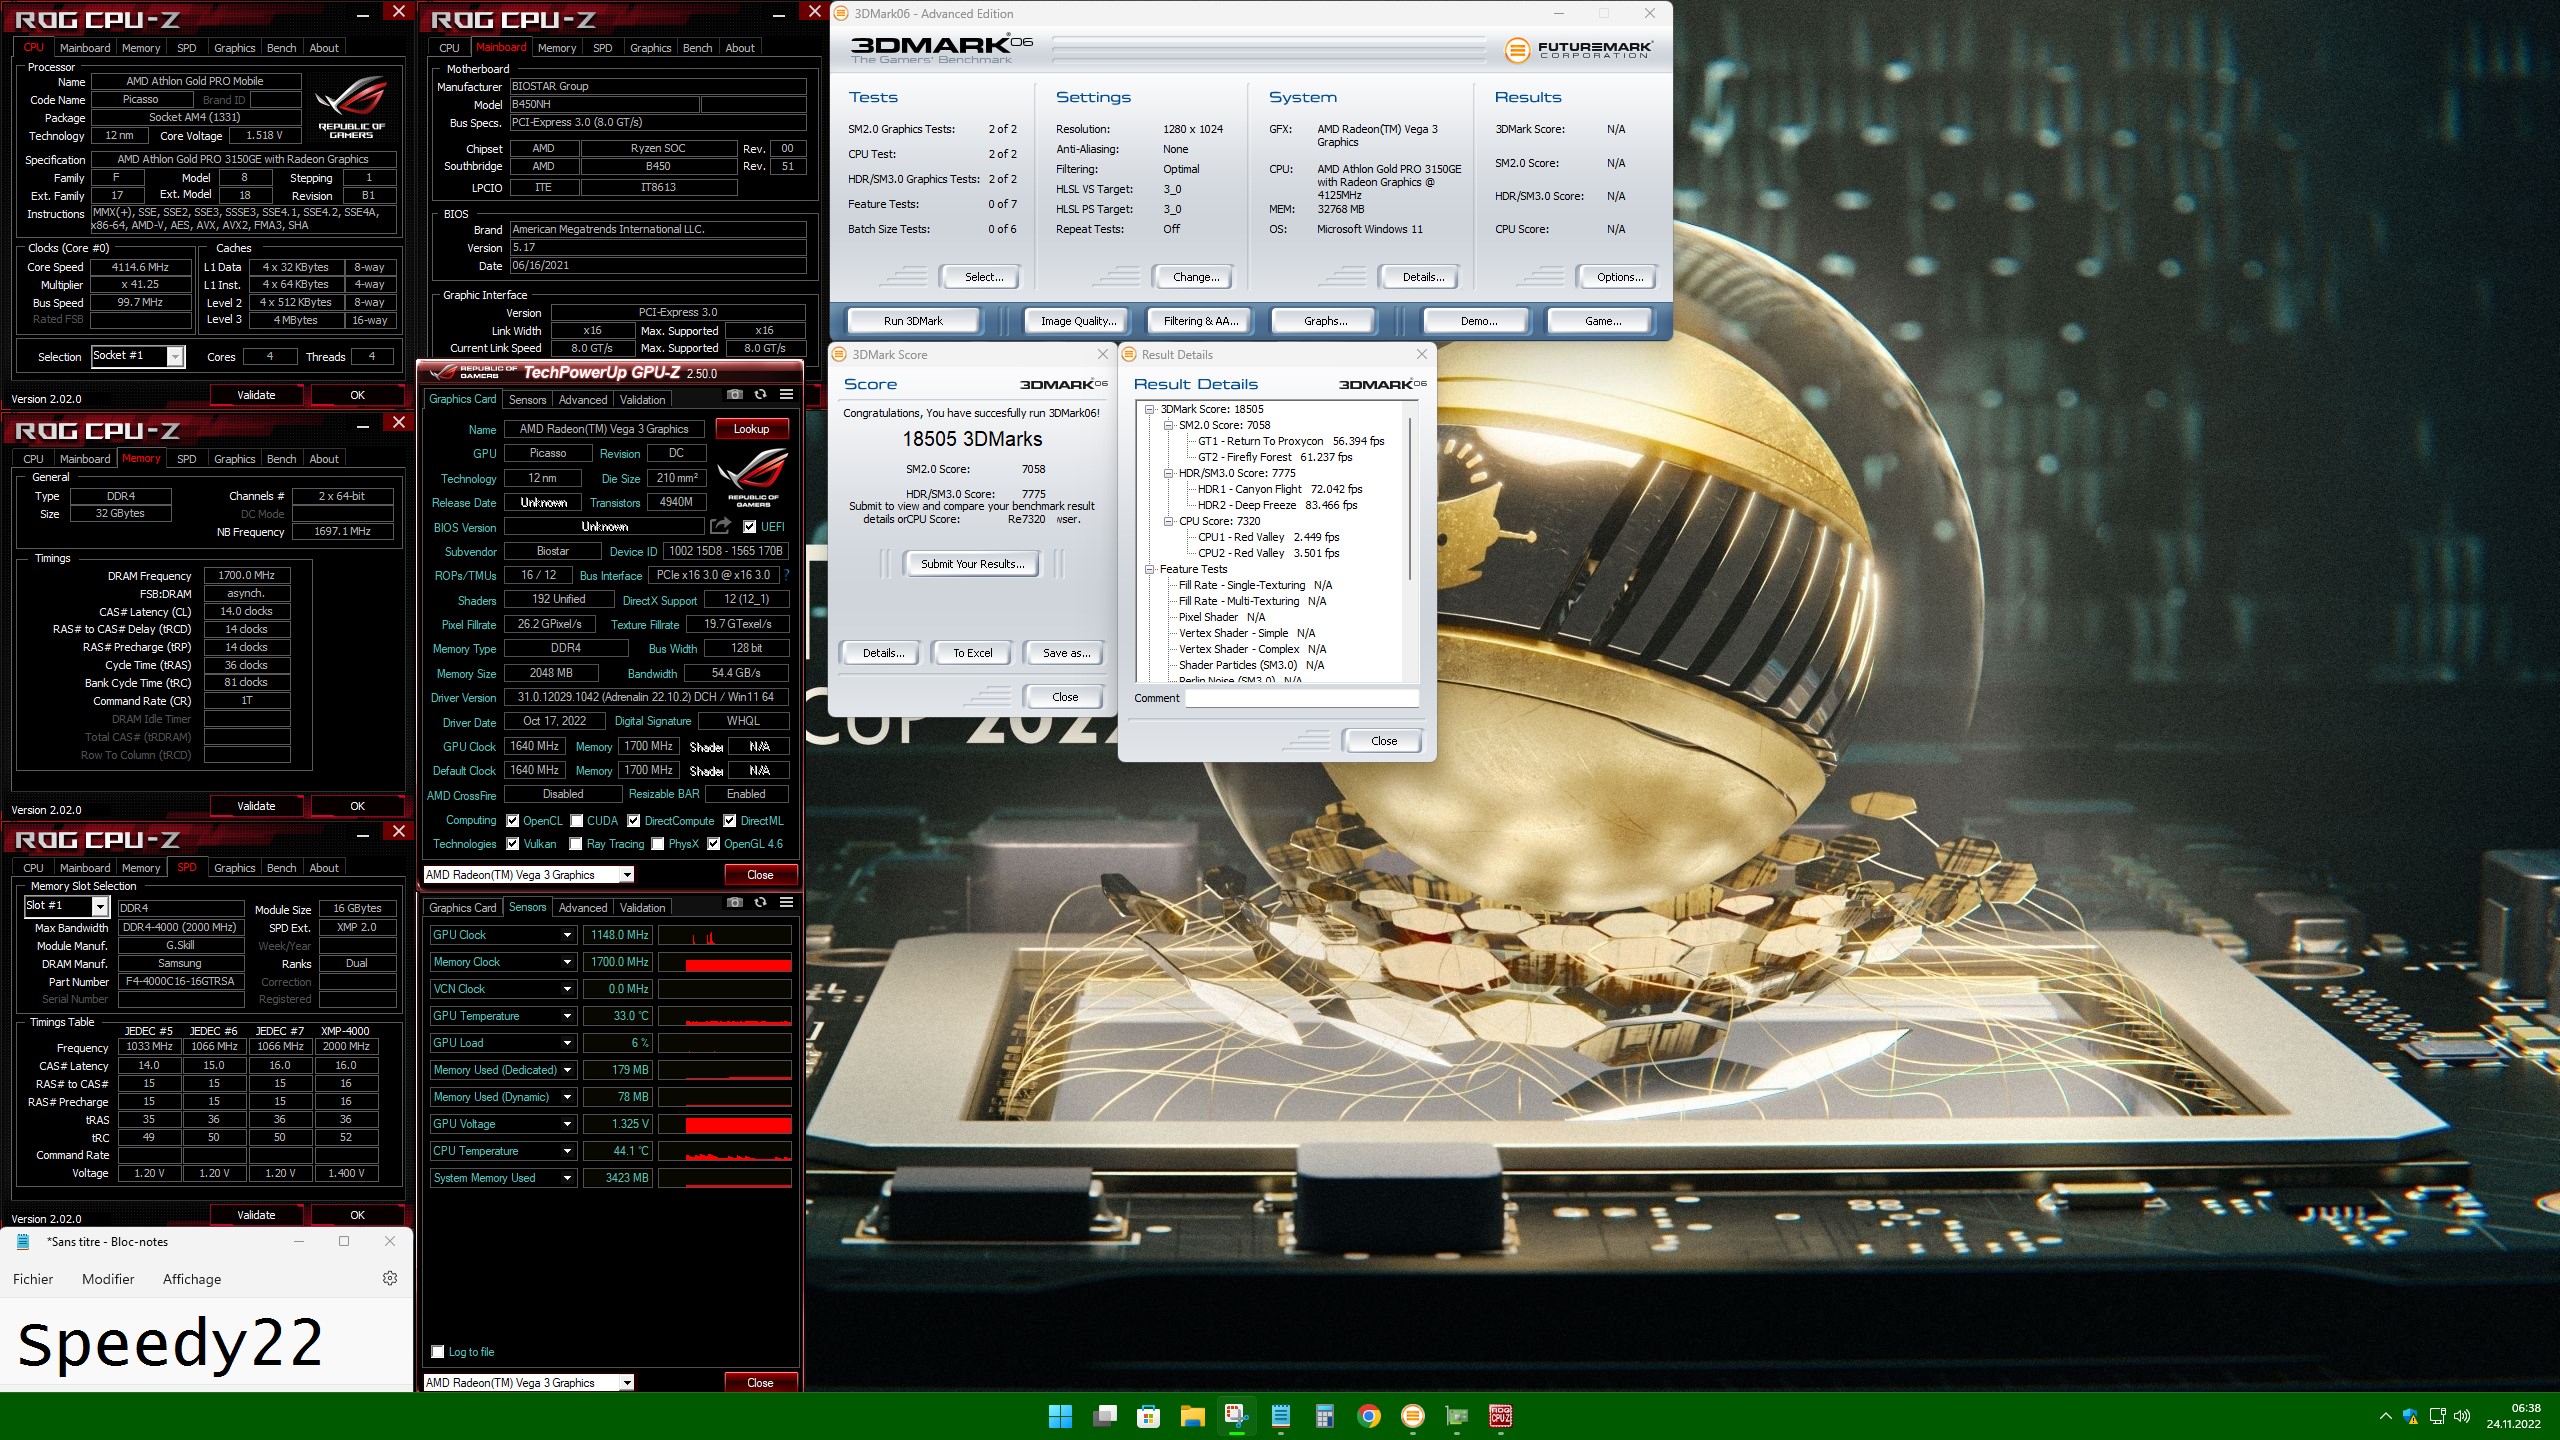The width and height of the screenshot is (2560, 1440).
Task: Click GPU-Z refresh icon in Graphics Card panel
Action: tap(760, 395)
